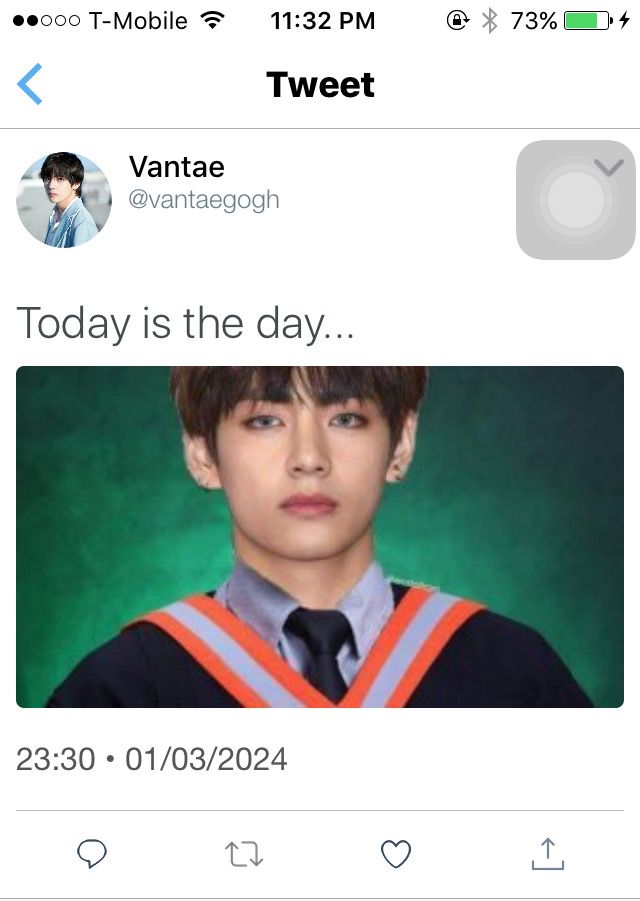Image resolution: width=640 pixels, height=901 pixels.
Task: Retweet the Vantae tweet
Action: [x=244, y=854]
